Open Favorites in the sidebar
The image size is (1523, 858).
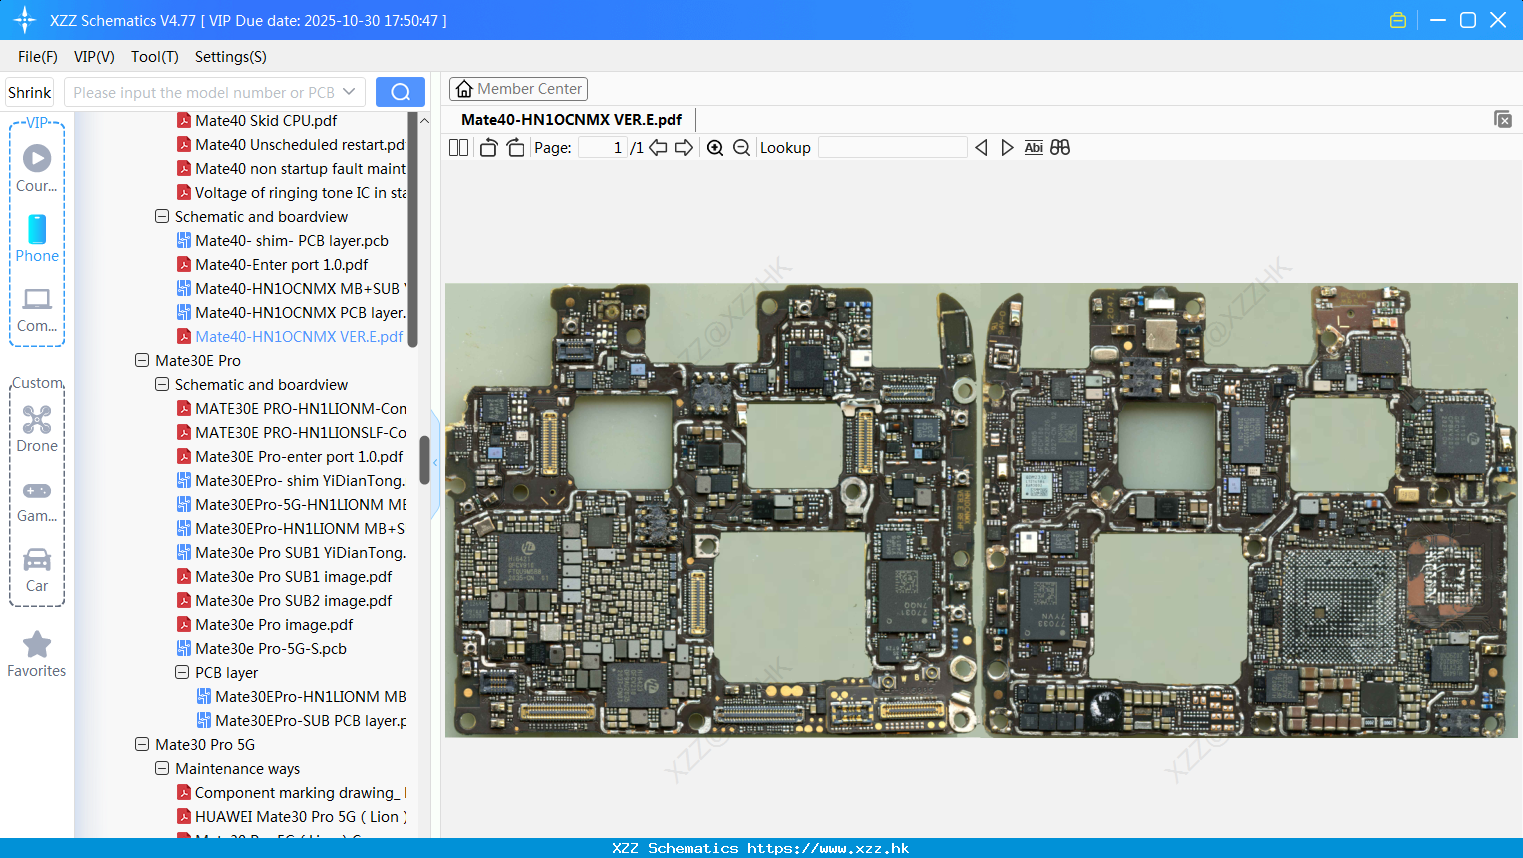[37, 655]
